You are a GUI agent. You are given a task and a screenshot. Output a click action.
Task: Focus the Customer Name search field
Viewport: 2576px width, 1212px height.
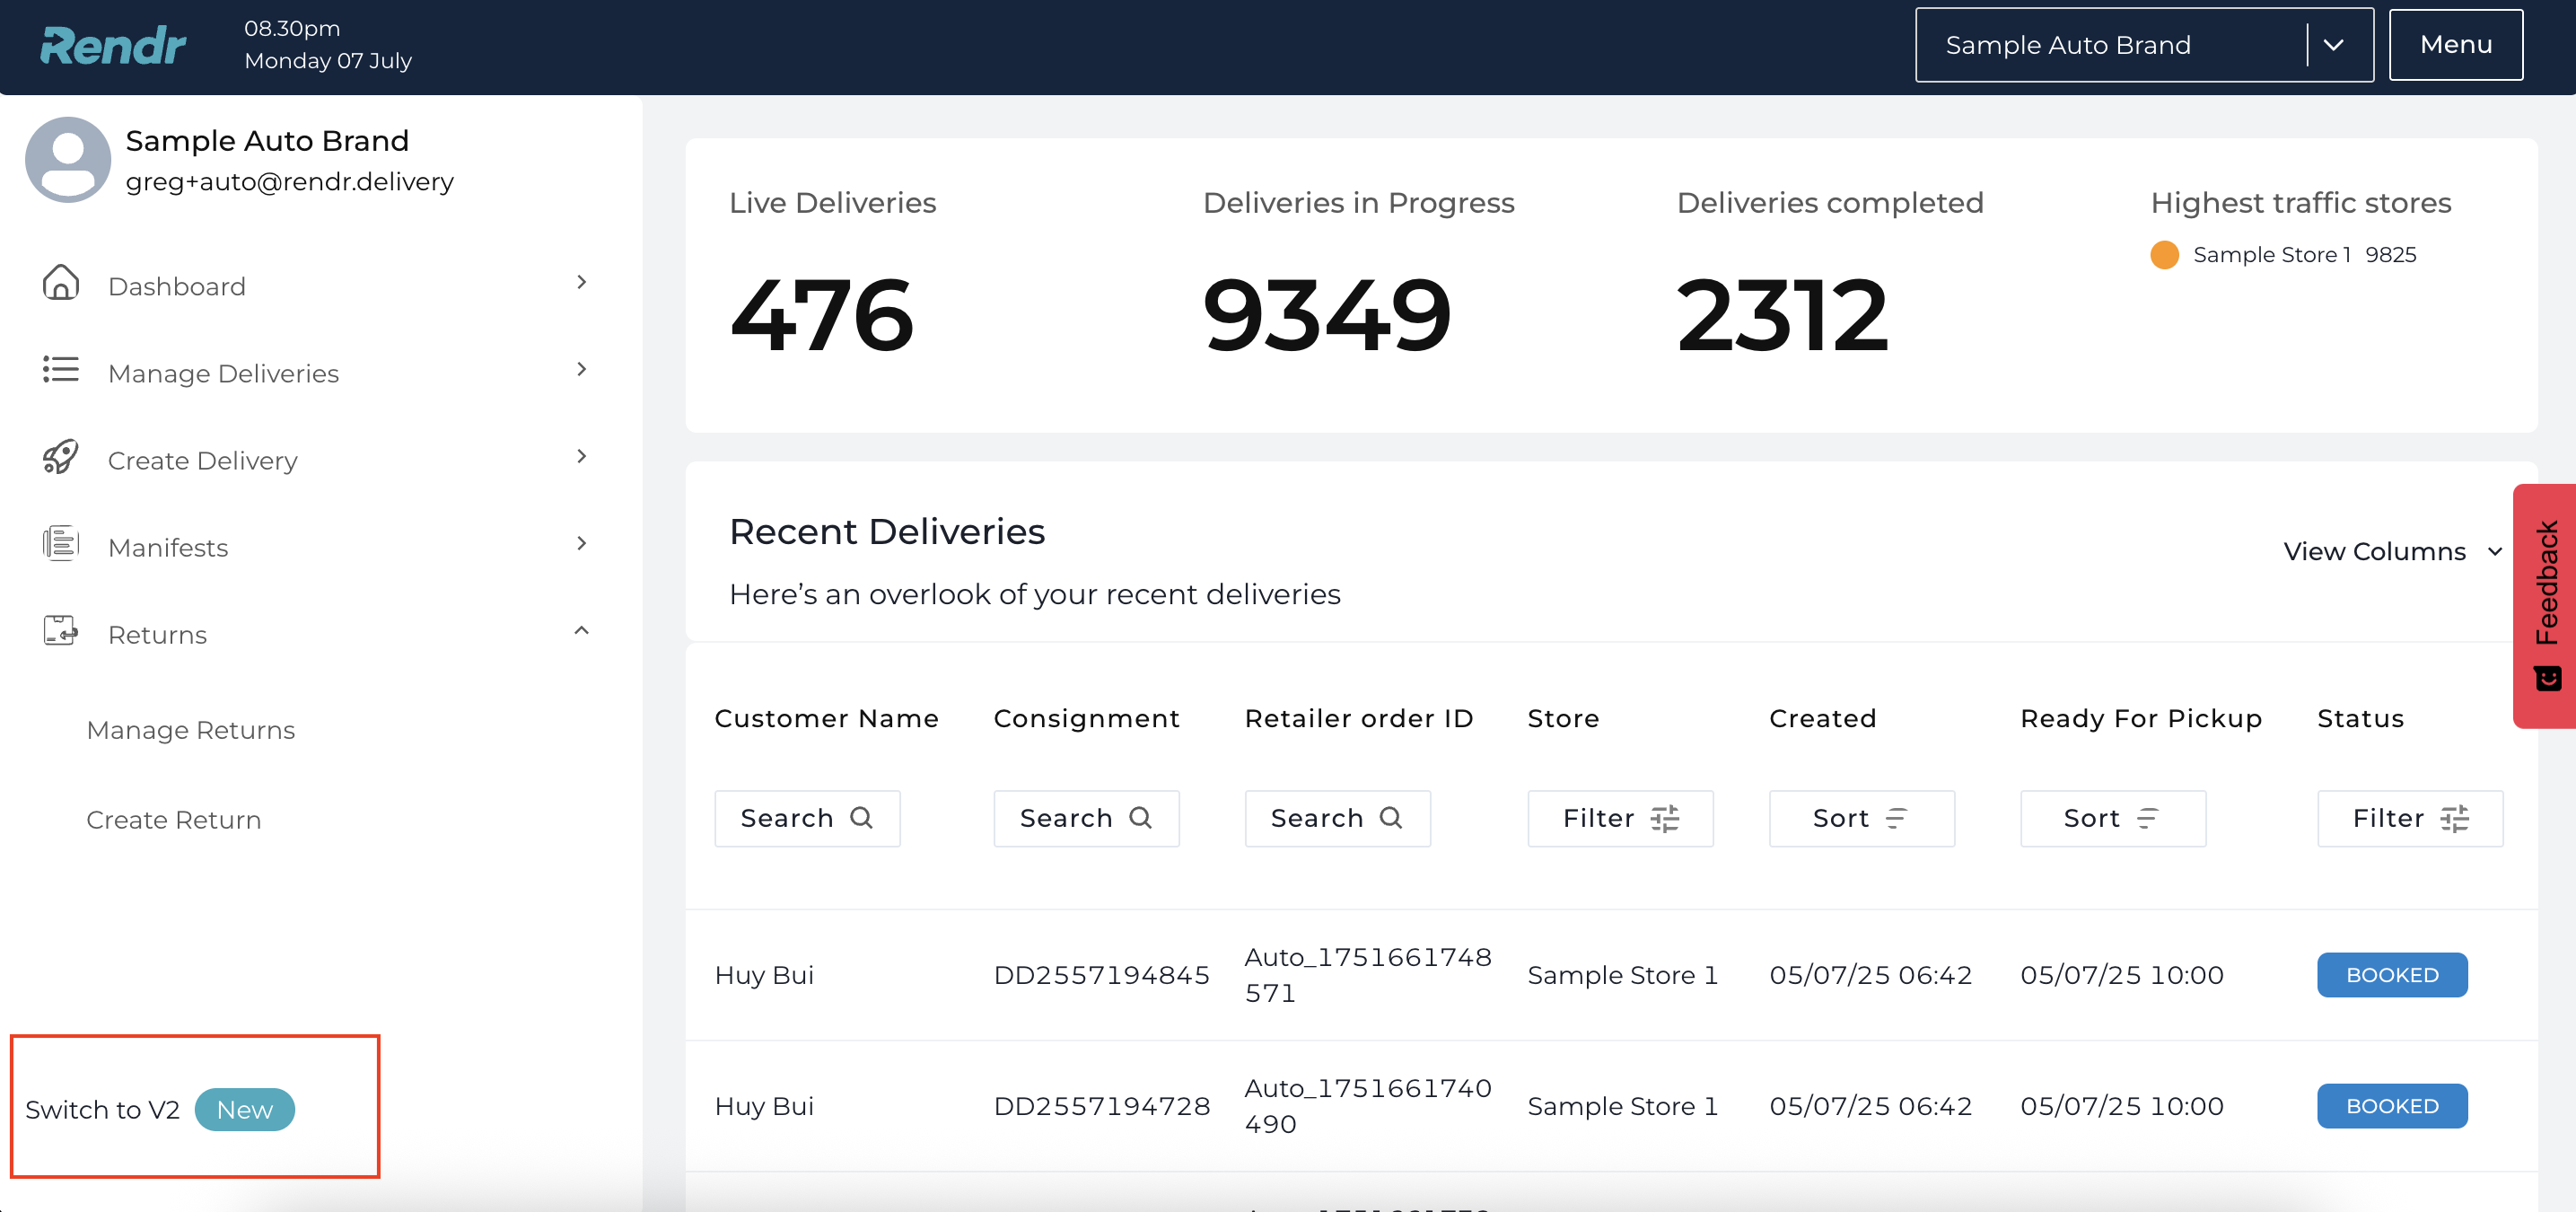coord(807,818)
